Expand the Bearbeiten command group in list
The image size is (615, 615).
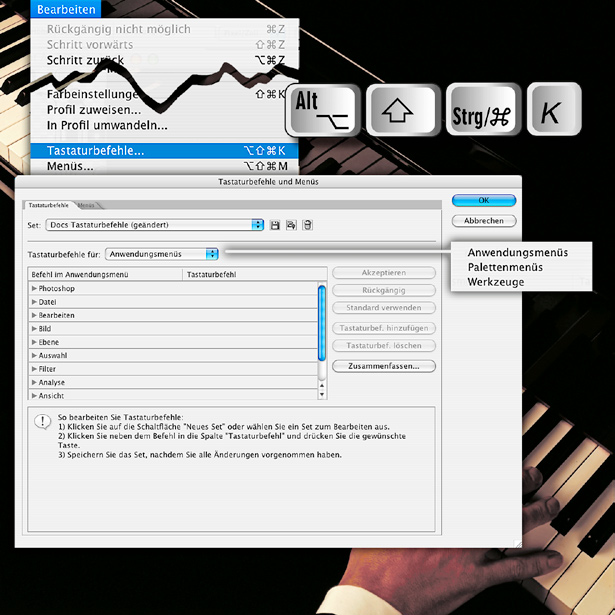[35, 315]
